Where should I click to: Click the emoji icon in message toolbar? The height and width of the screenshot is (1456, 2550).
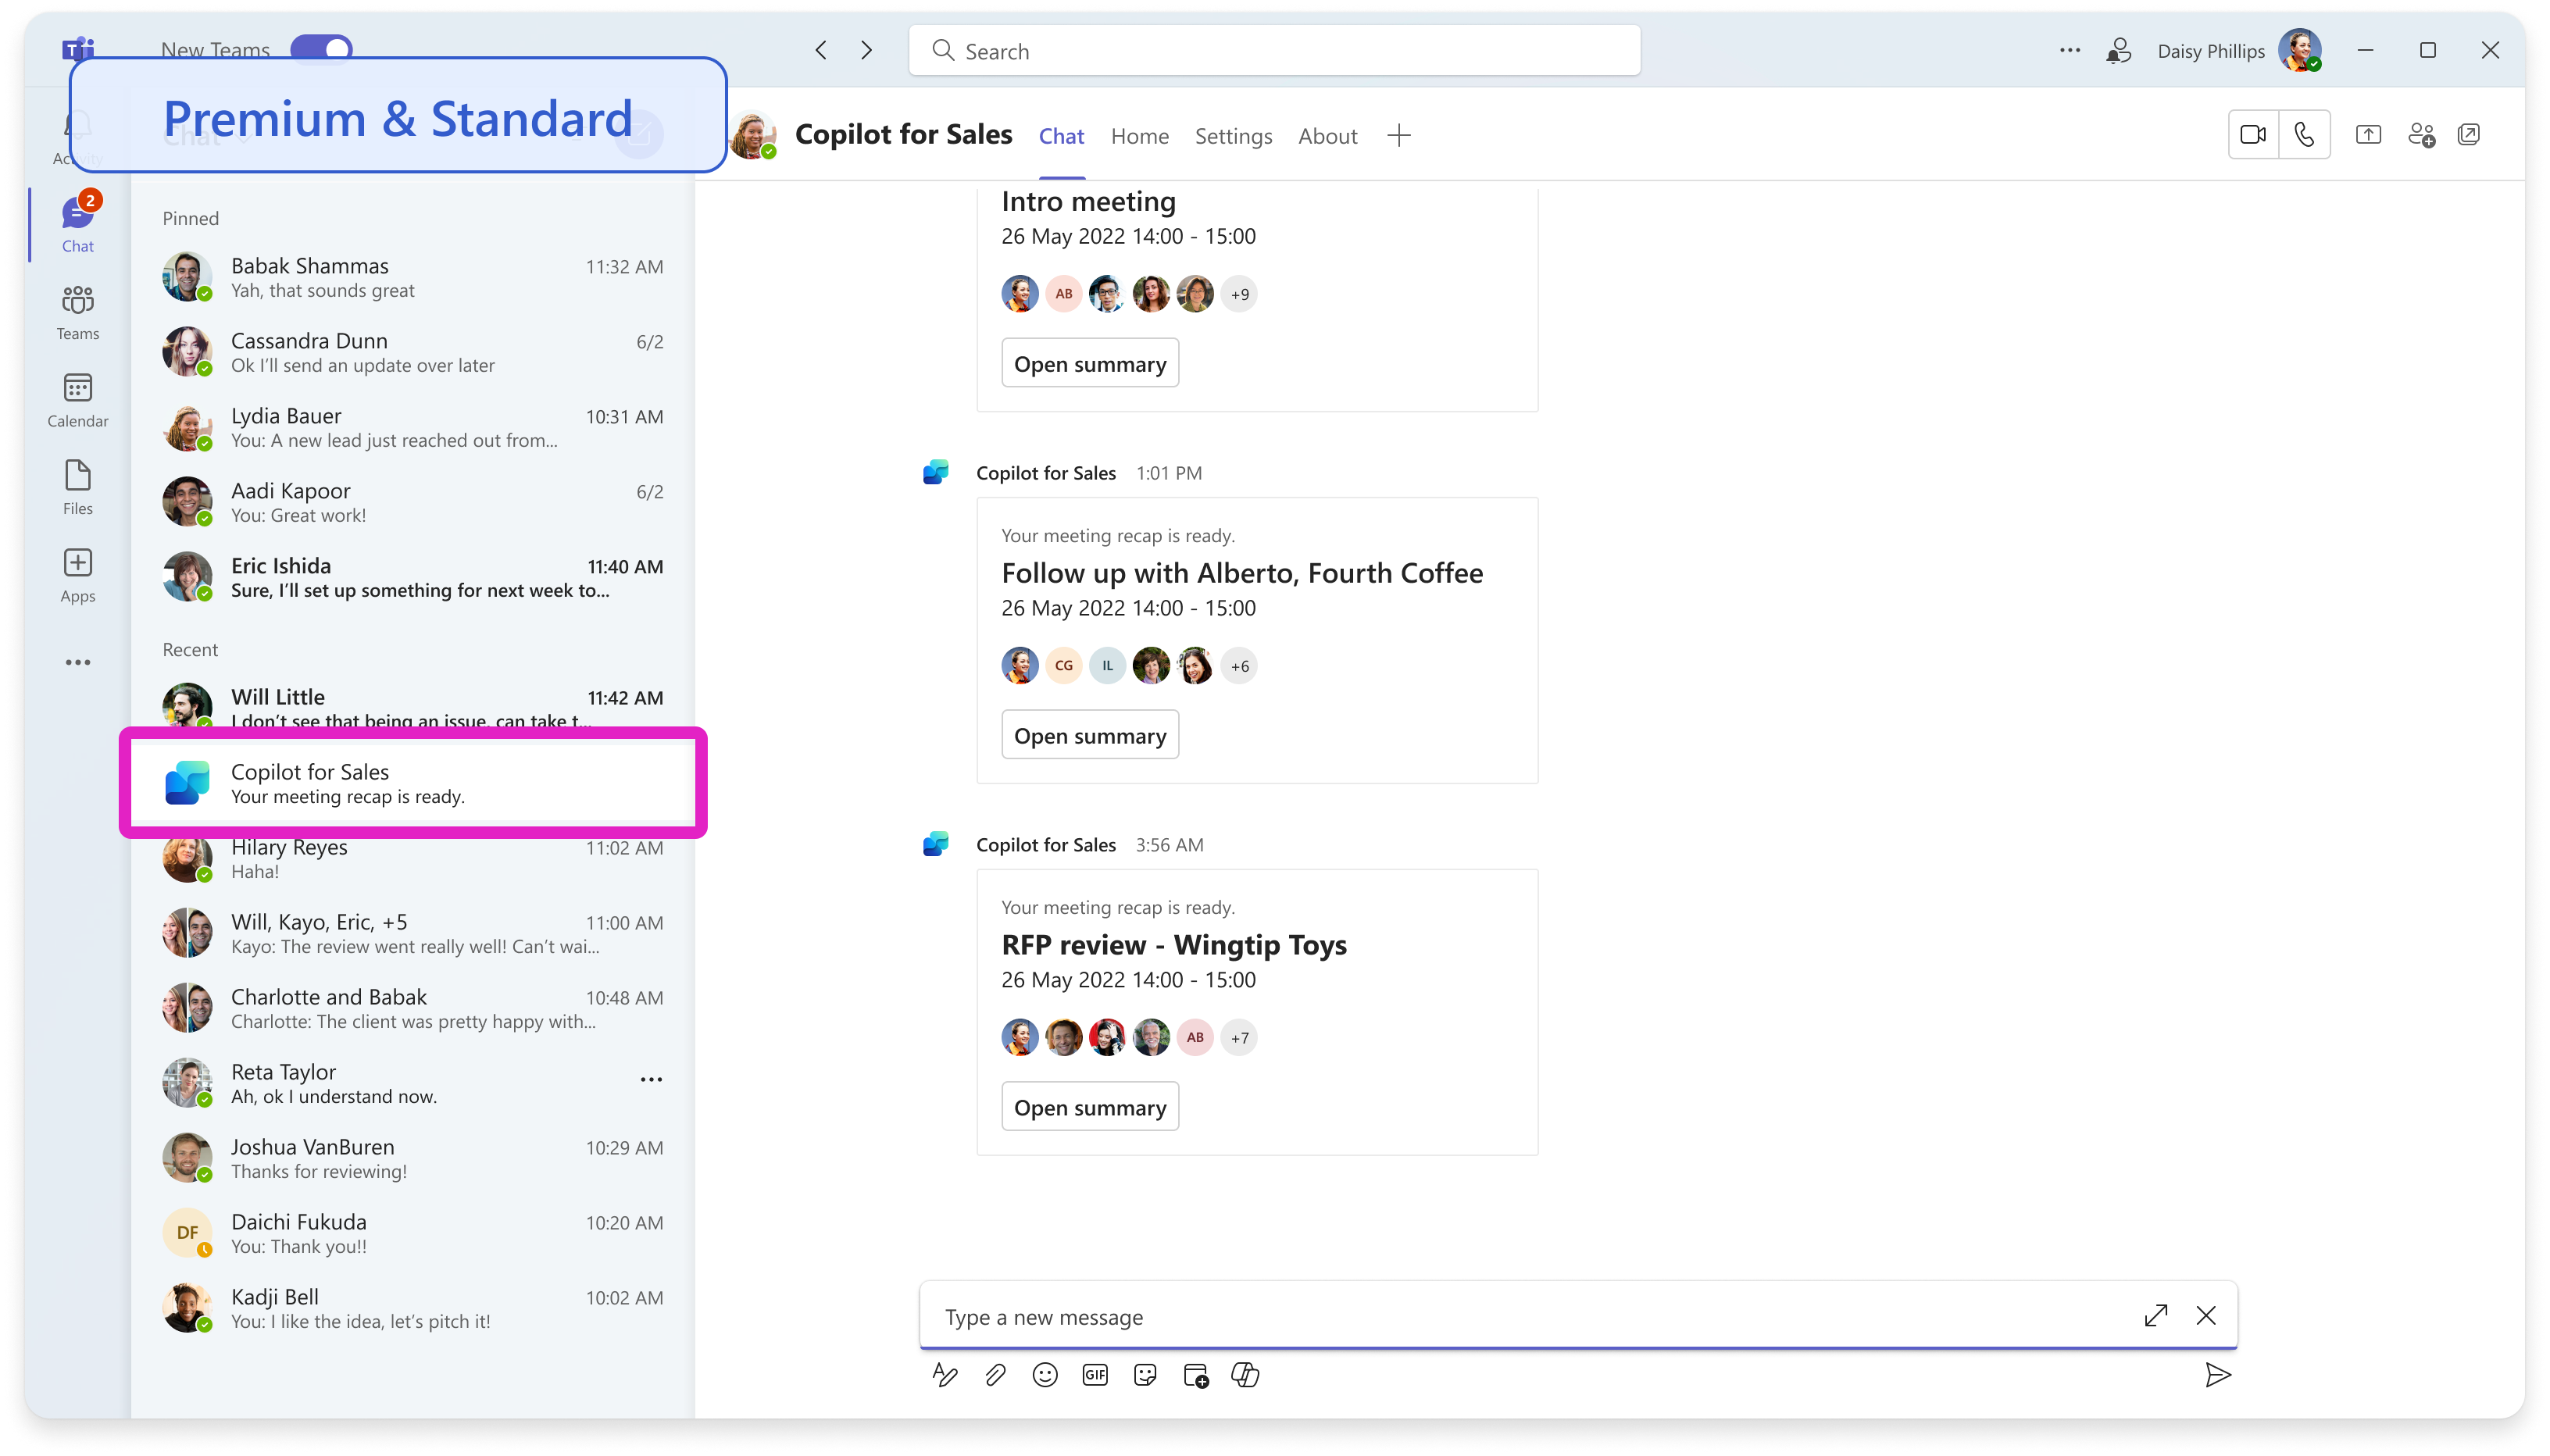click(x=1045, y=1376)
